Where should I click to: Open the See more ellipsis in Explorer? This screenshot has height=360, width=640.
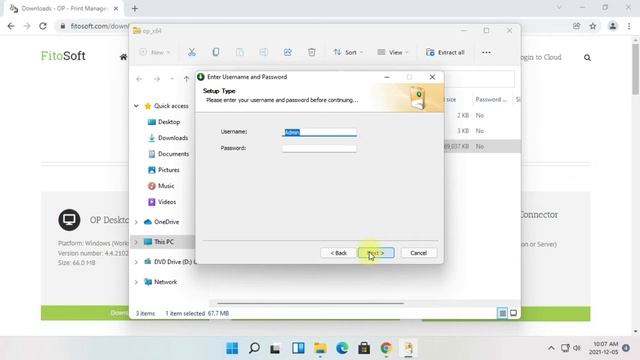pos(486,52)
